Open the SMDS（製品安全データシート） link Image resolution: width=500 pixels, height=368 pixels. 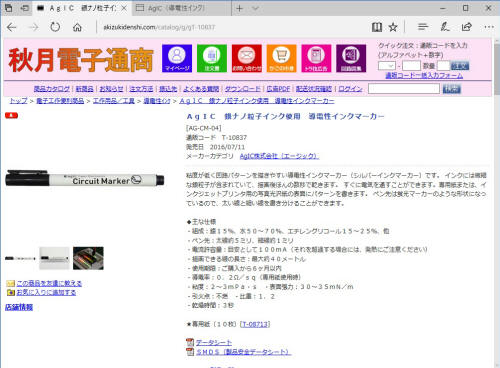click(243, 352)
